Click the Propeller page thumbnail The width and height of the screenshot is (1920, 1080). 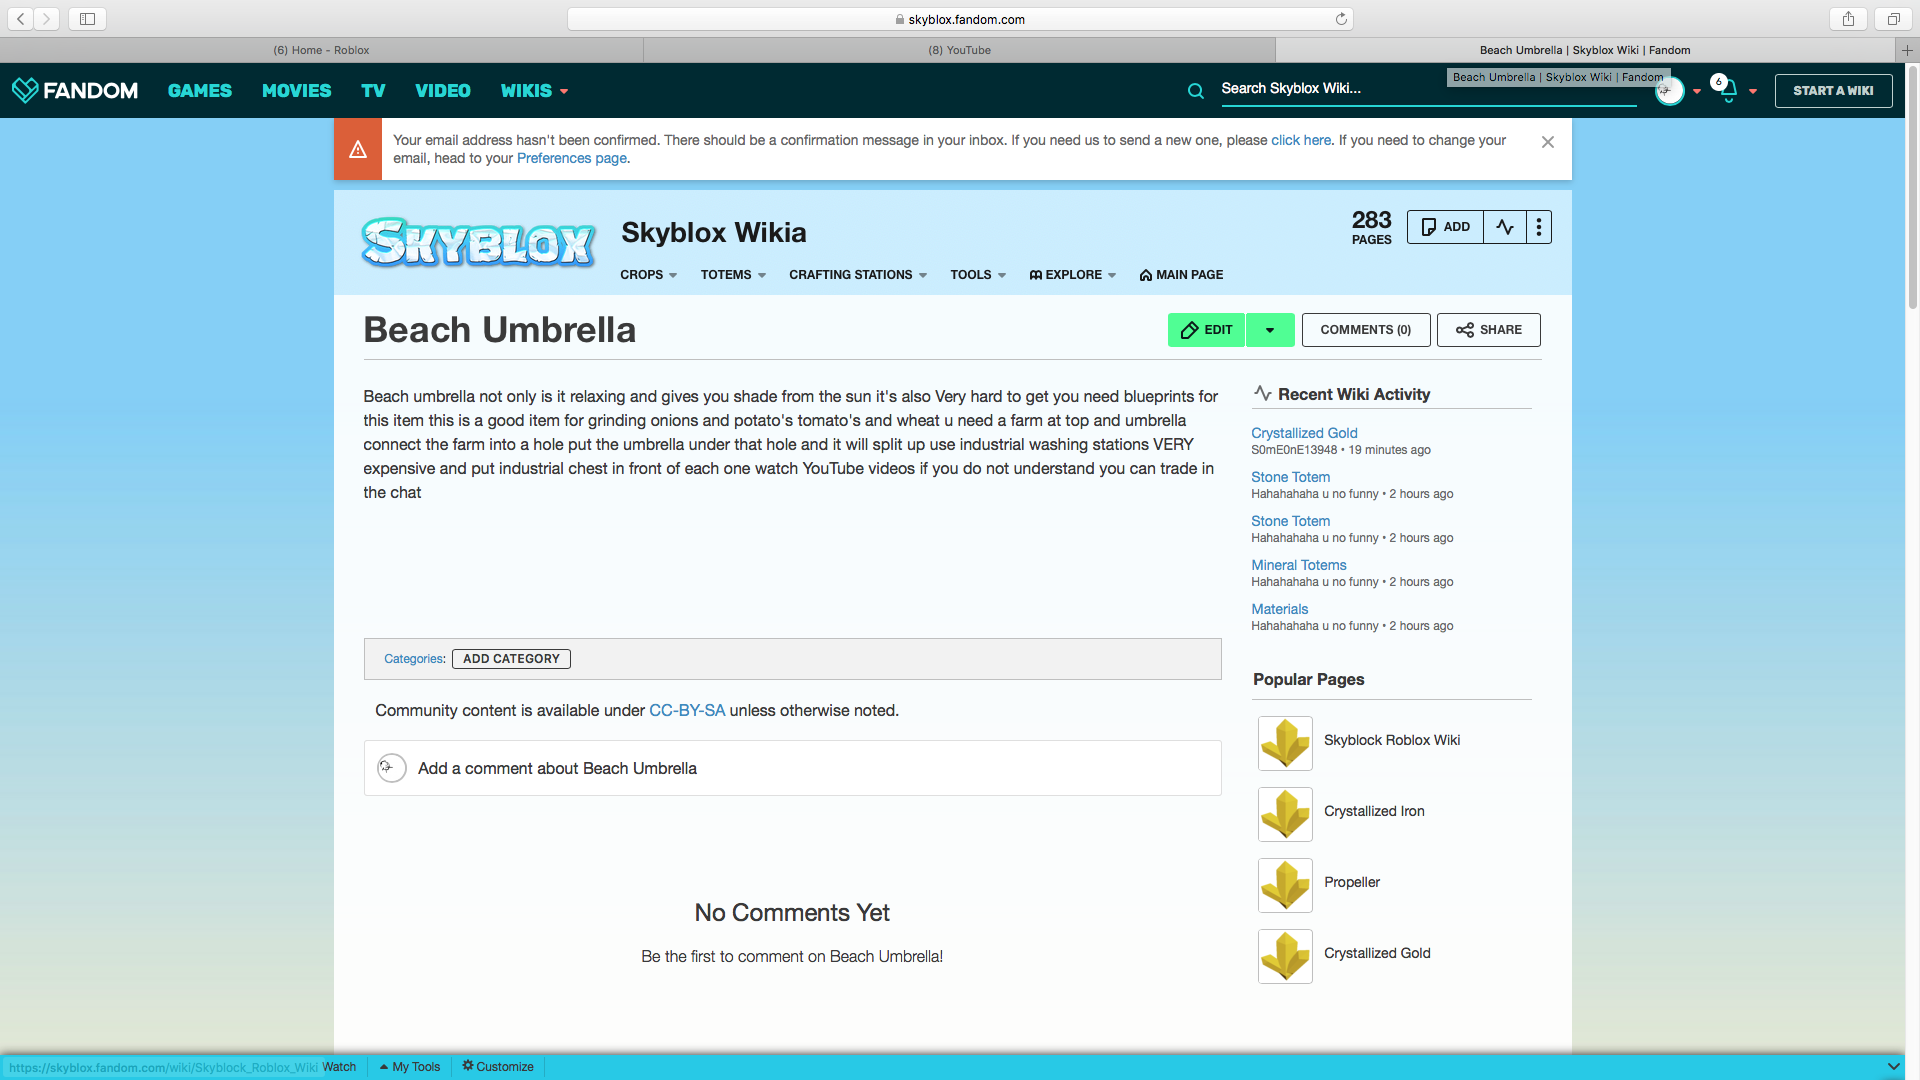[1285, 885]
